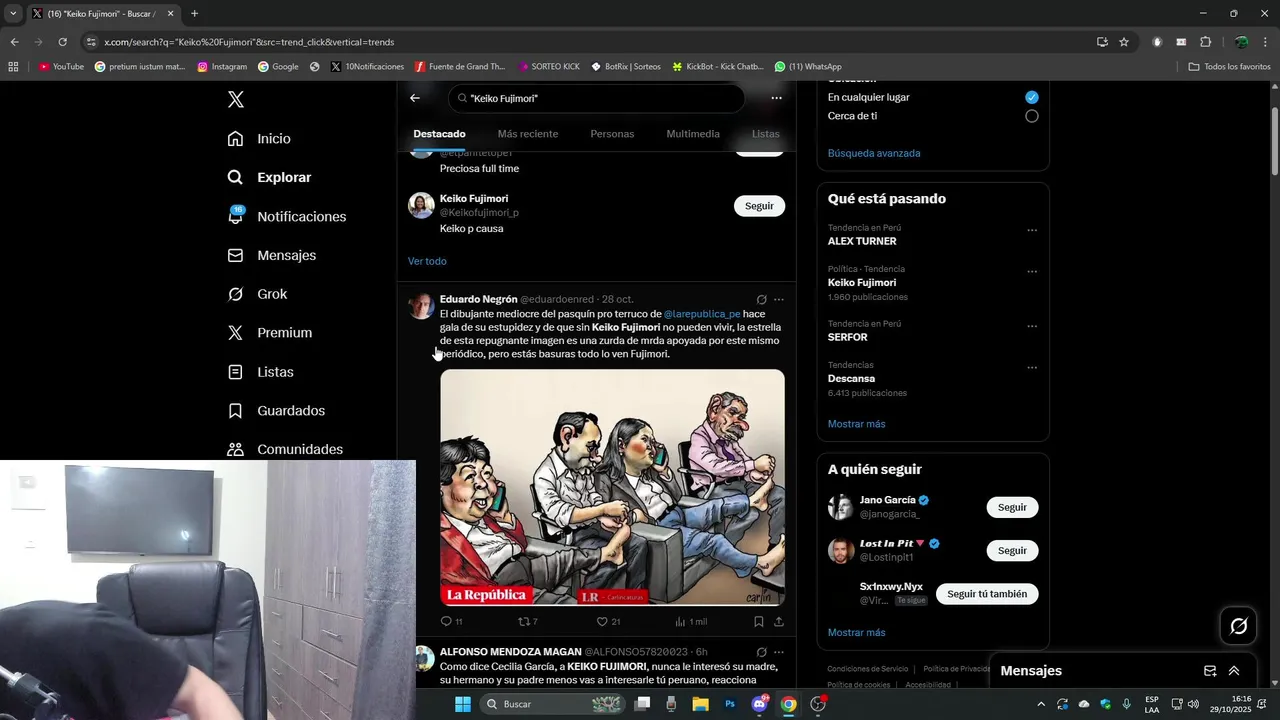Open options for Descansa trend
The width and height of the screenshot is (1280, 720).
click(1032, 368)
